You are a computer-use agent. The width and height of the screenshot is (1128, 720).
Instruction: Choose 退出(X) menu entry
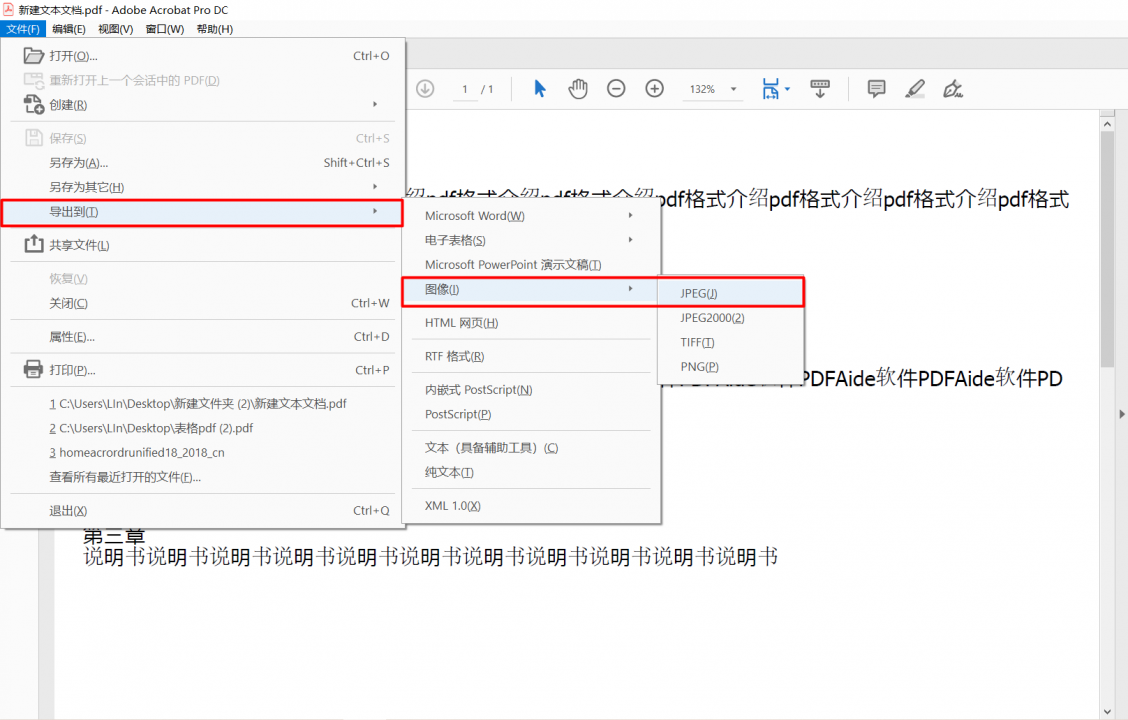[x=203, y=511]
